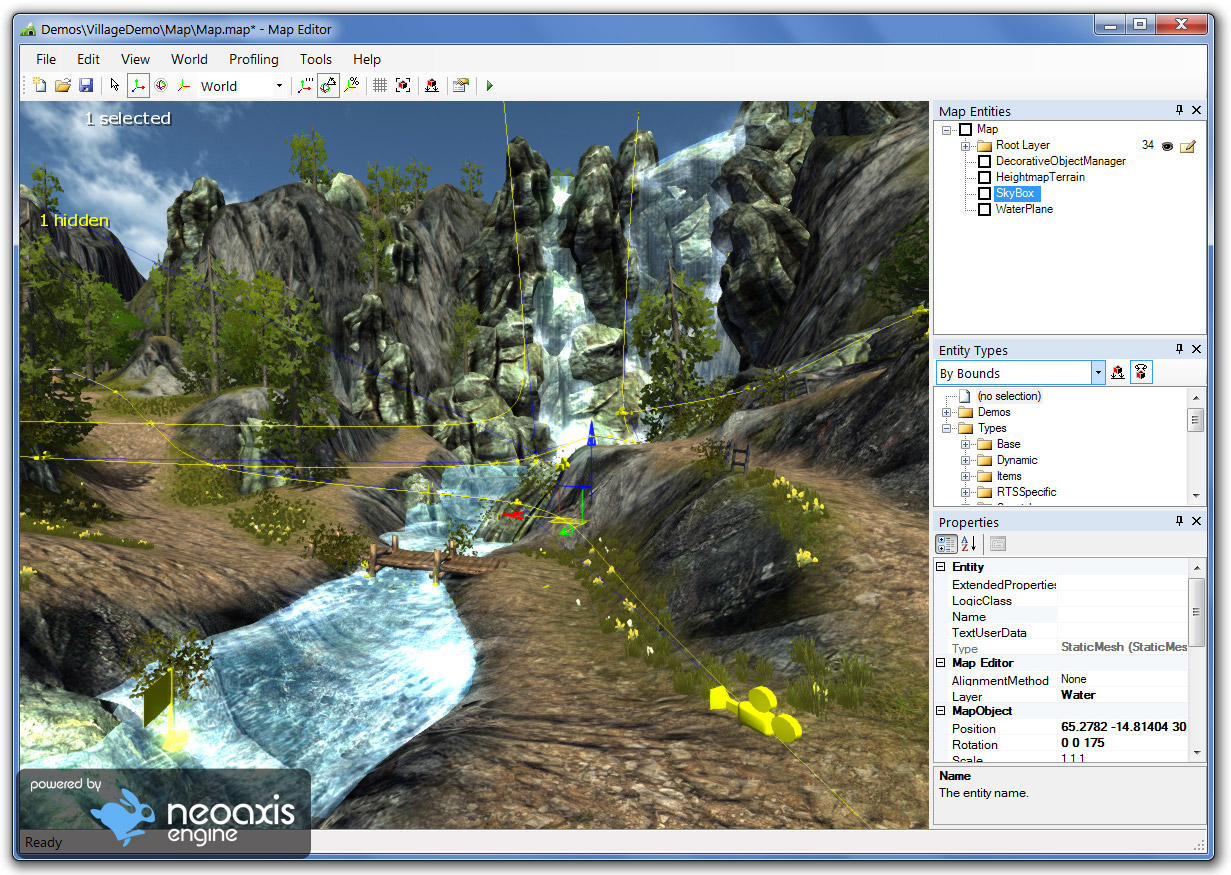The height and width of the screenshot is (875, 1231).
Task: Toggle Root Layer visibility eye icon
Action: pos(1167,146)
